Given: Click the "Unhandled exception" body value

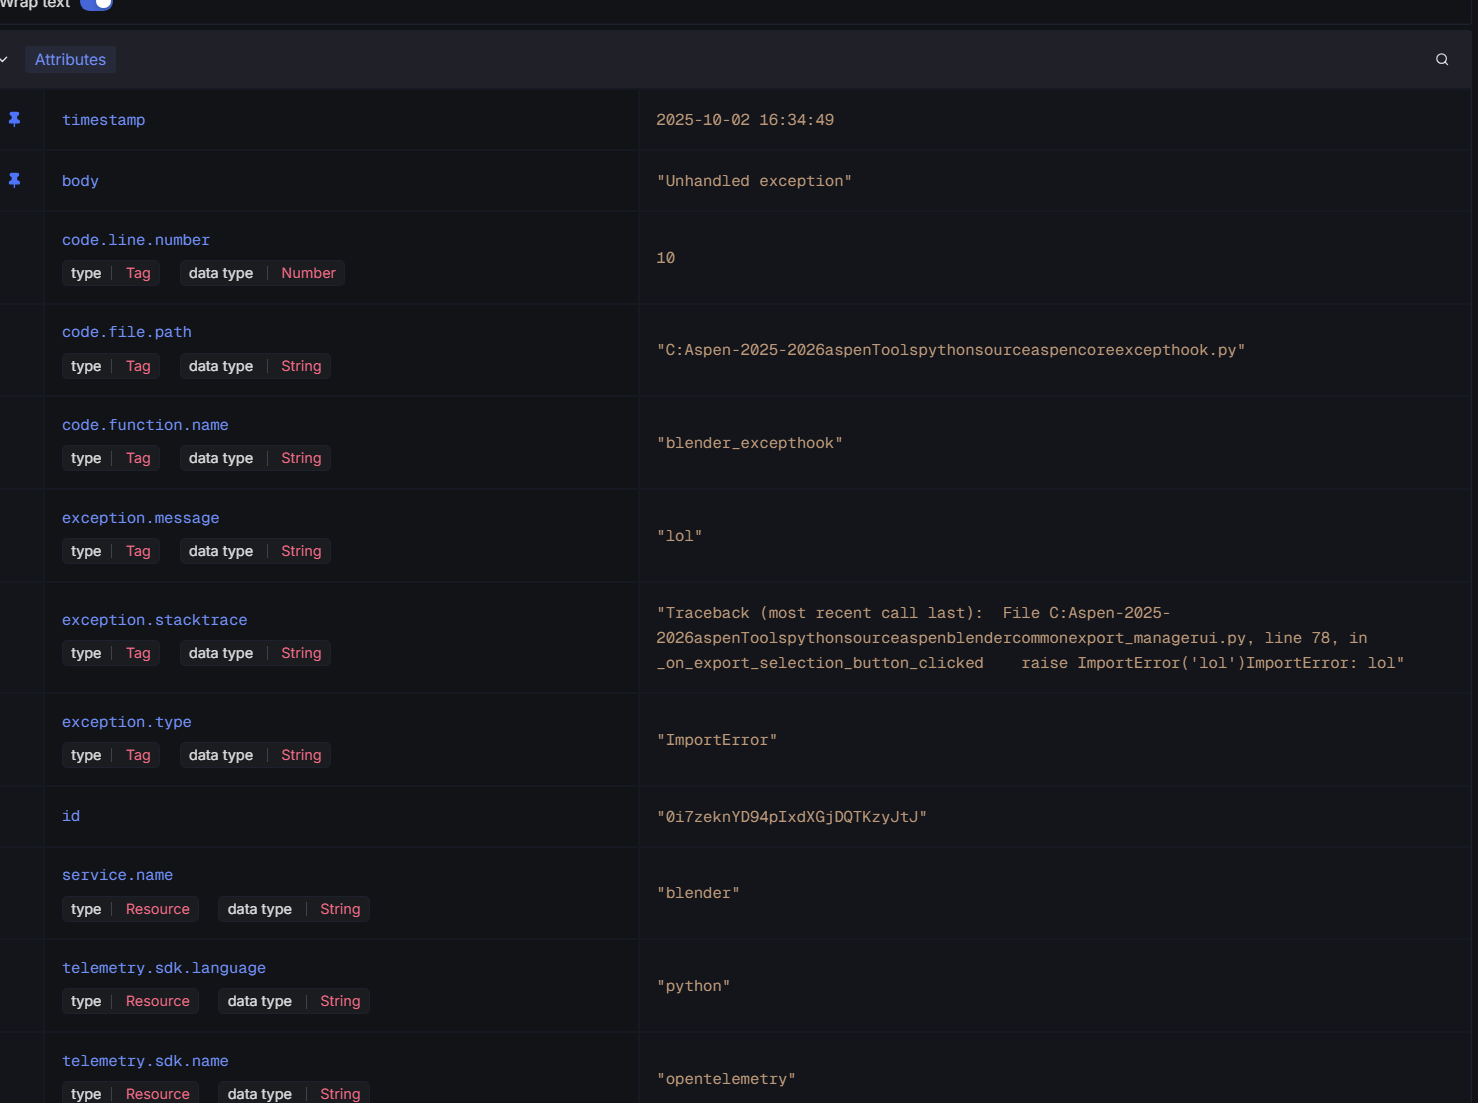Looking at the screenshot, I should (x=753, y=181).
